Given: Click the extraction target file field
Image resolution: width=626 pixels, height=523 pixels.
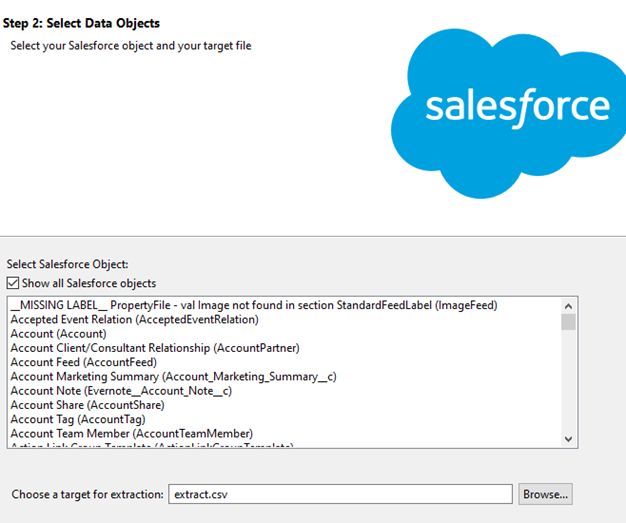Looking at the screenshot, I should coord(340,494).
